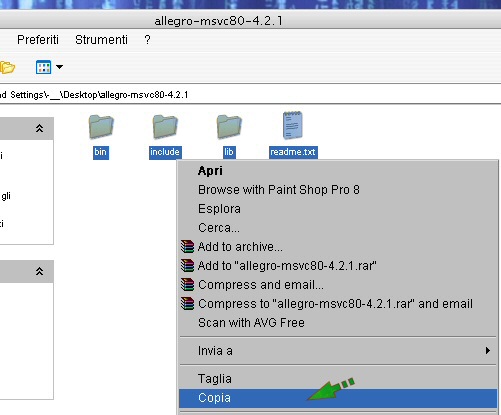Click the Folders toolbar icon
This screenshot has width=501, height=415.
[7, 67]
